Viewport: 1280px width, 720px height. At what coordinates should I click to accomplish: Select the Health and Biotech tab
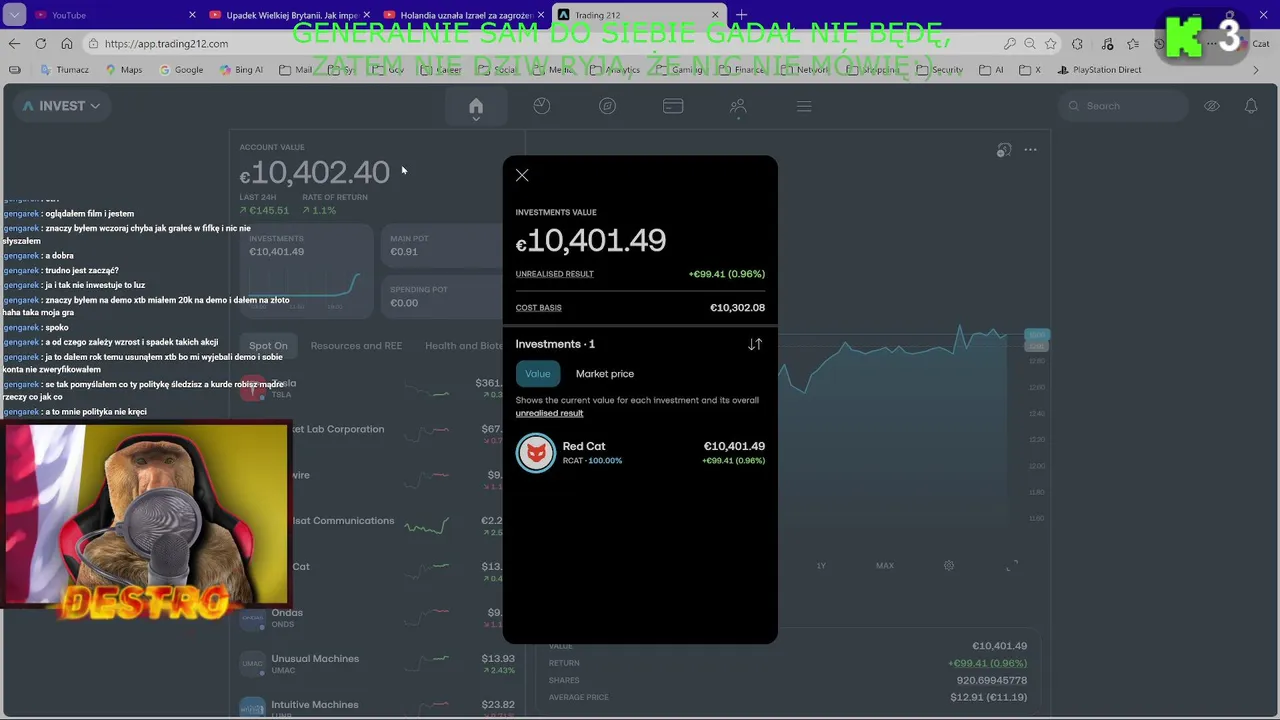point(465,346)
